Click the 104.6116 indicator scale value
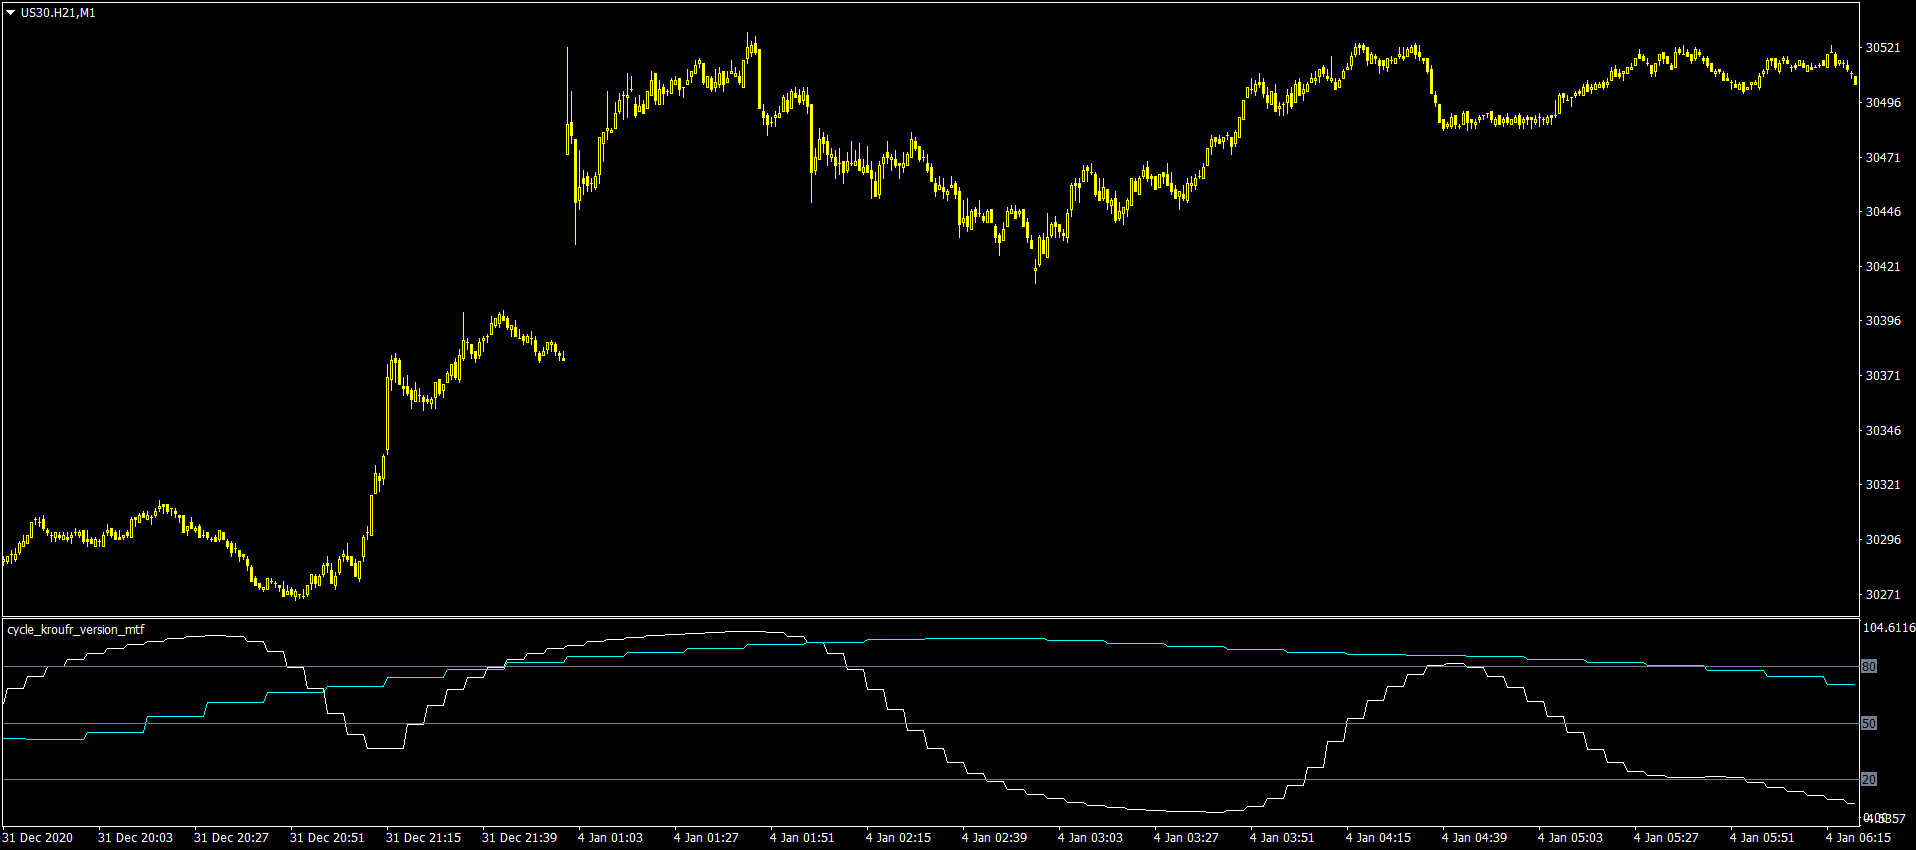1916x850 pixels. [x=1889, y=628]
